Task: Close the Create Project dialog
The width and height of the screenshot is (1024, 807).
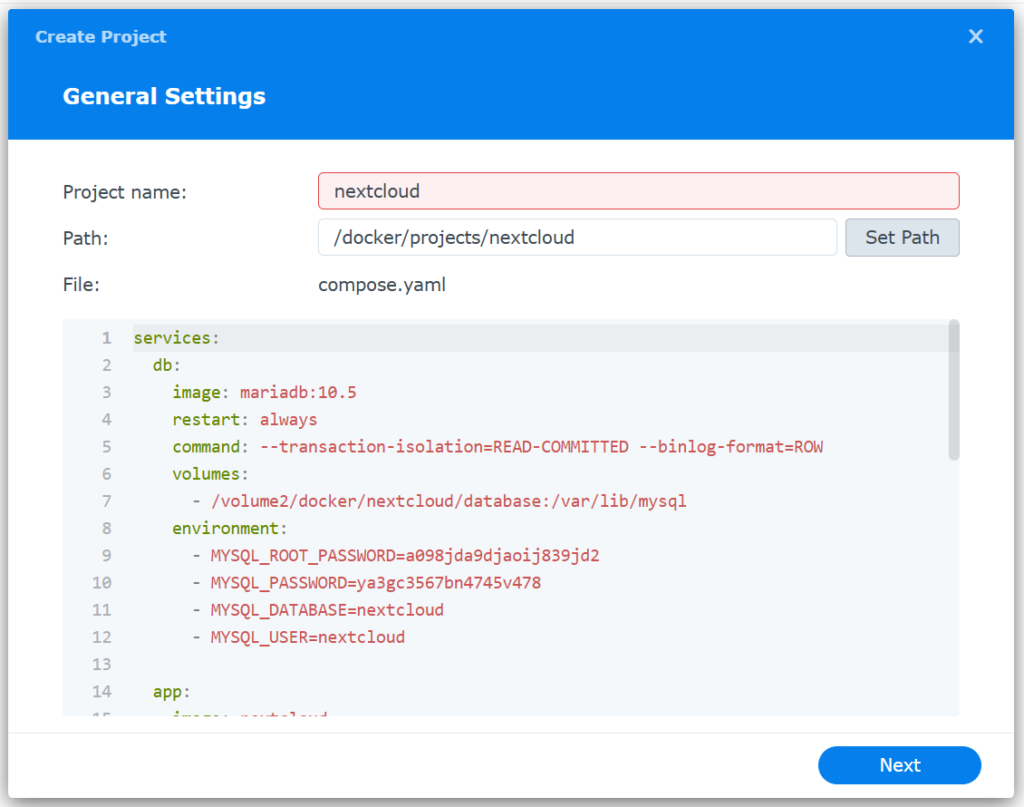Action: 975,37
